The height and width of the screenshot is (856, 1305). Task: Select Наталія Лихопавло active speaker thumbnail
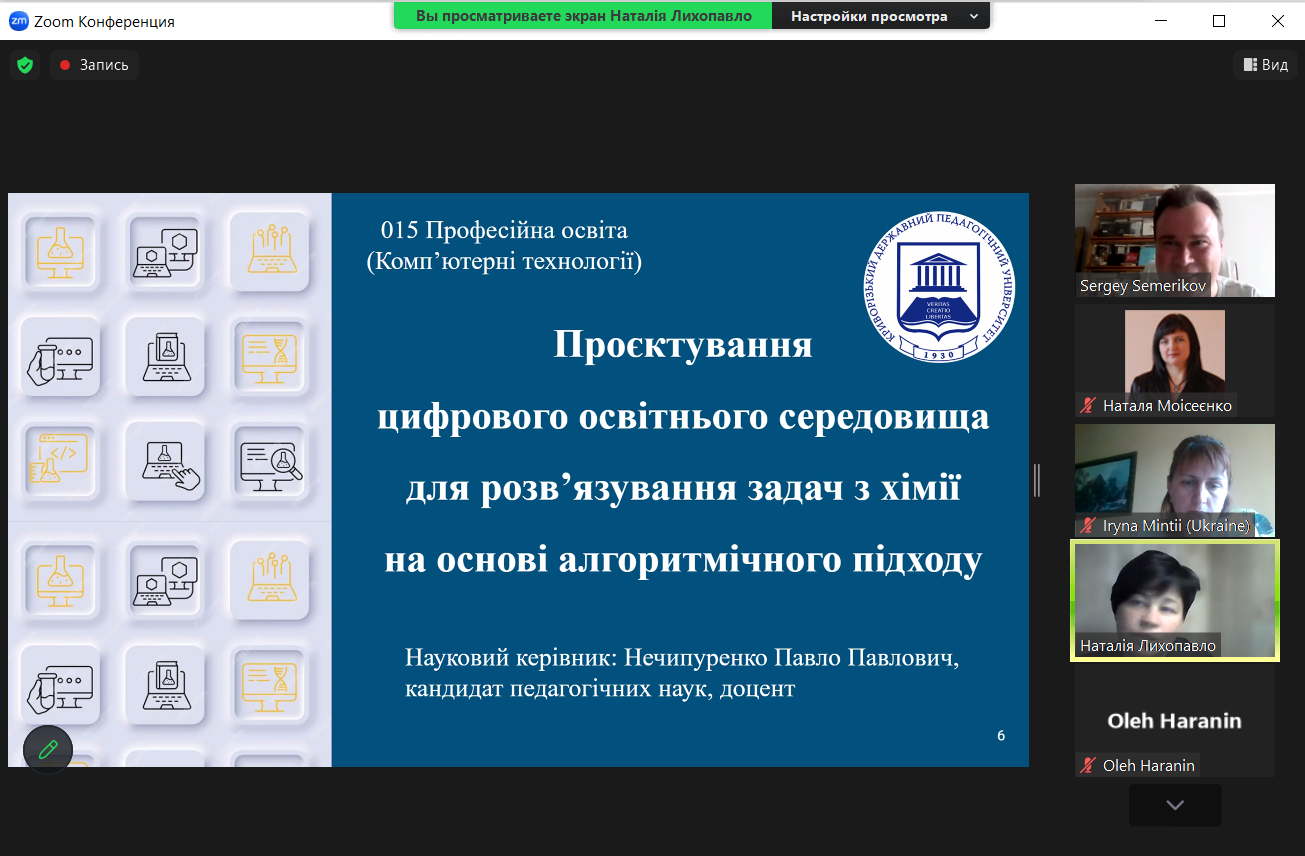(x=1175, y=601)
